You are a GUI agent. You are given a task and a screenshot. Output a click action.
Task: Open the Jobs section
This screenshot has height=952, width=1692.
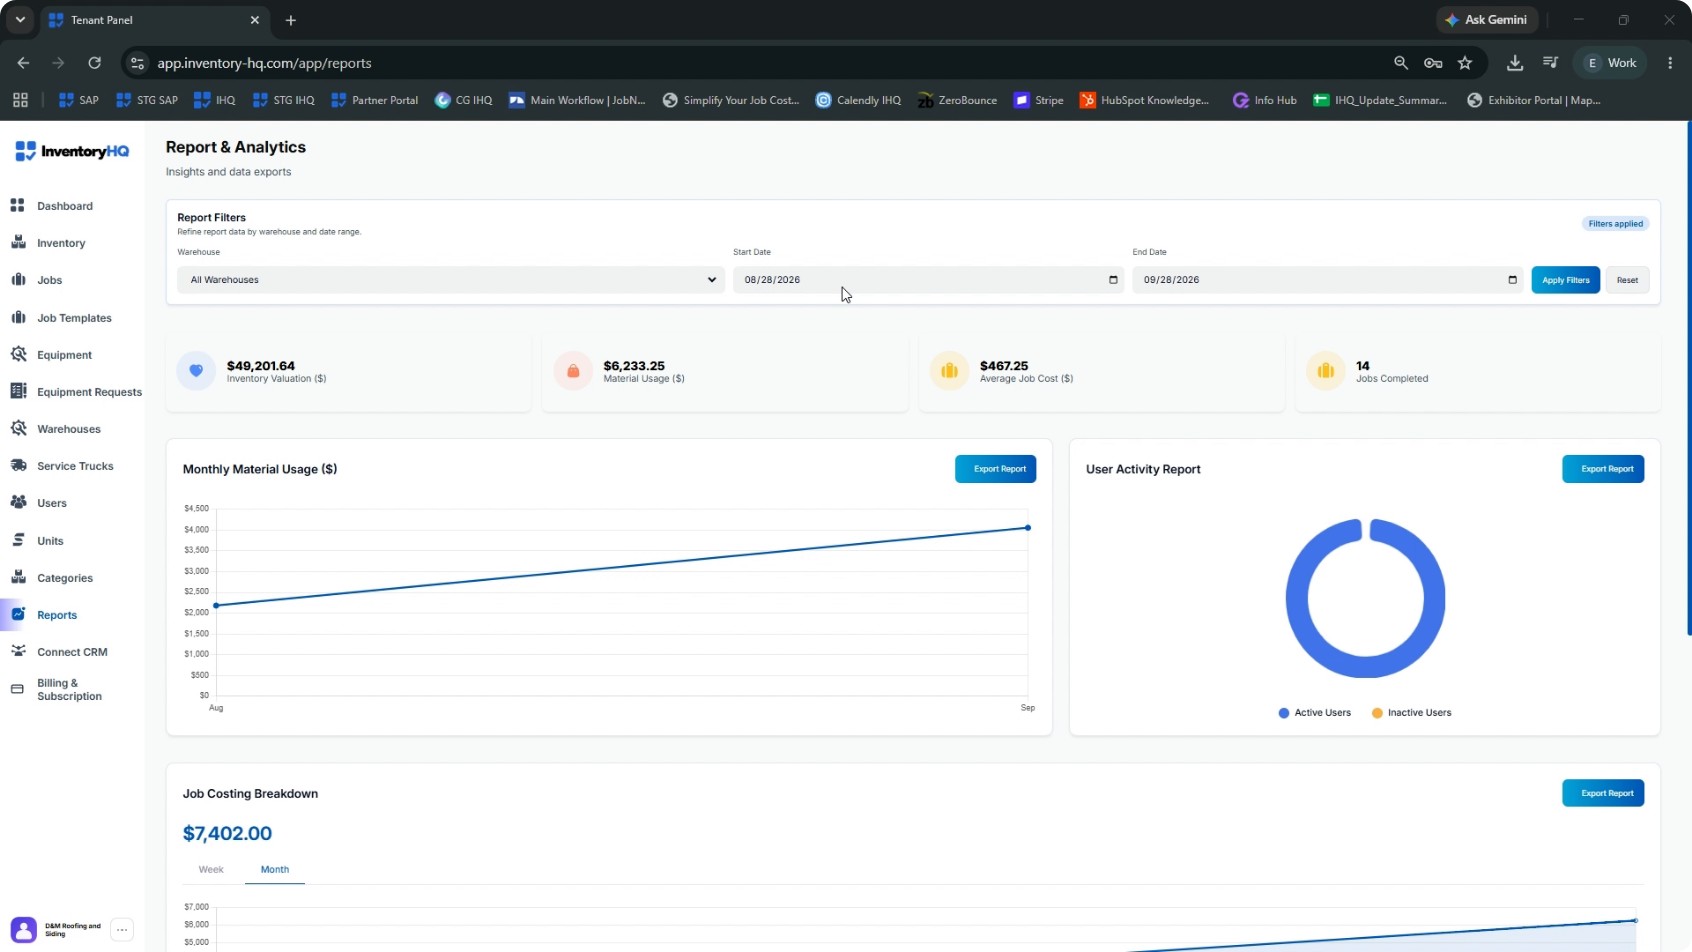pyautogui.click(x=49, y=280)
